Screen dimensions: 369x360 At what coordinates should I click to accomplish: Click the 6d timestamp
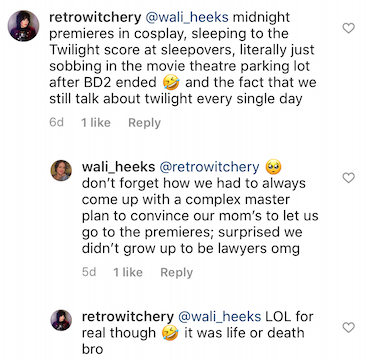tap(56, 123)
